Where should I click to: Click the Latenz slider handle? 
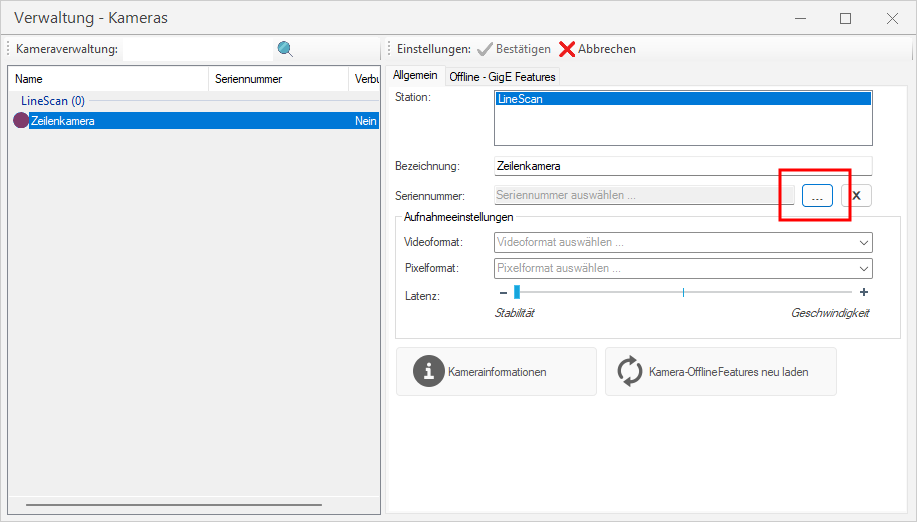516,292
